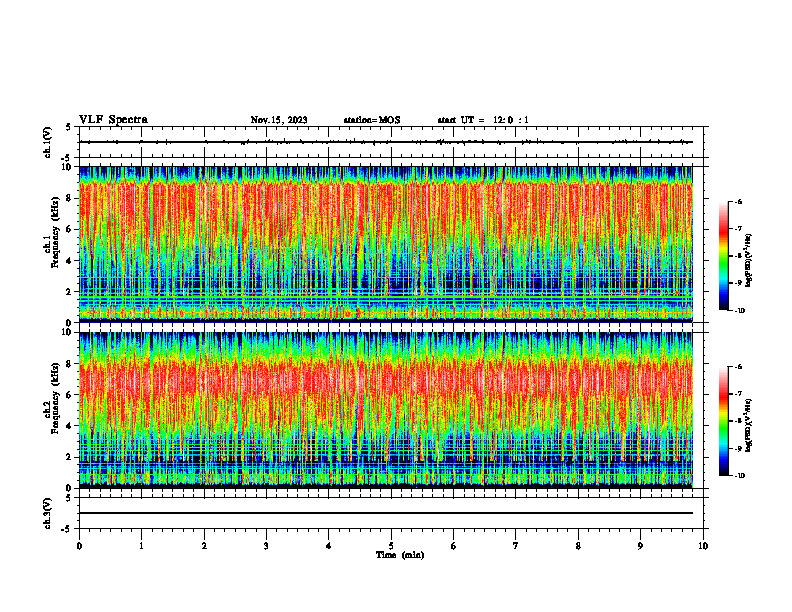
Task: Click time axis tick label '2'
Action: pyautogui.click(x=204, y=546)
